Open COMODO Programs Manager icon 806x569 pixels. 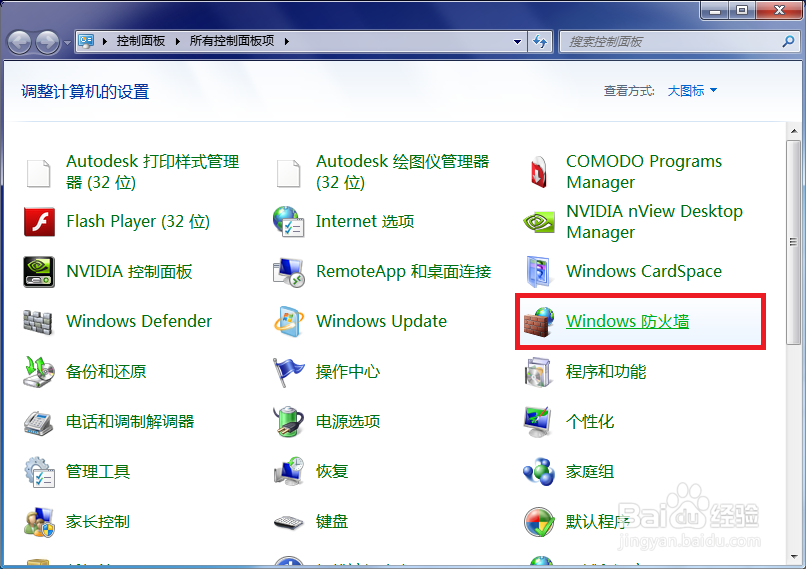pyautogui.click(x=538, y=172)
